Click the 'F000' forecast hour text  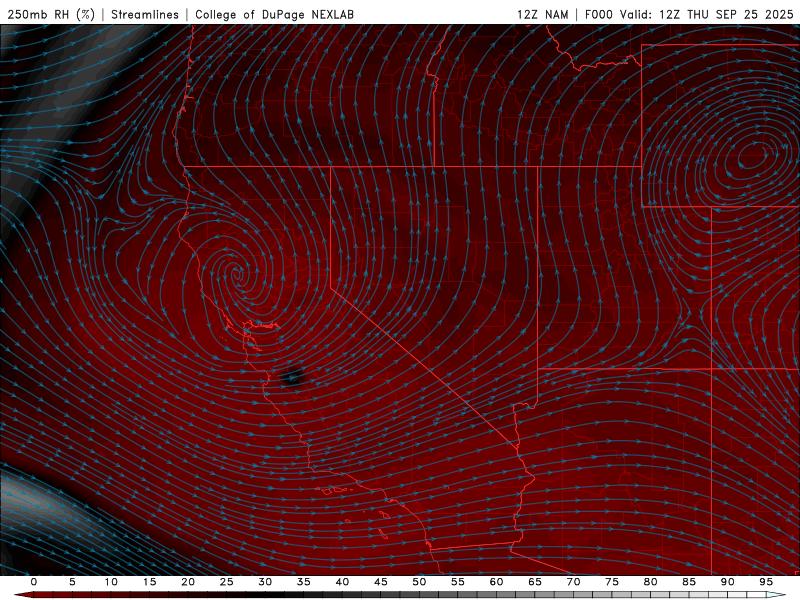(598, 14)
